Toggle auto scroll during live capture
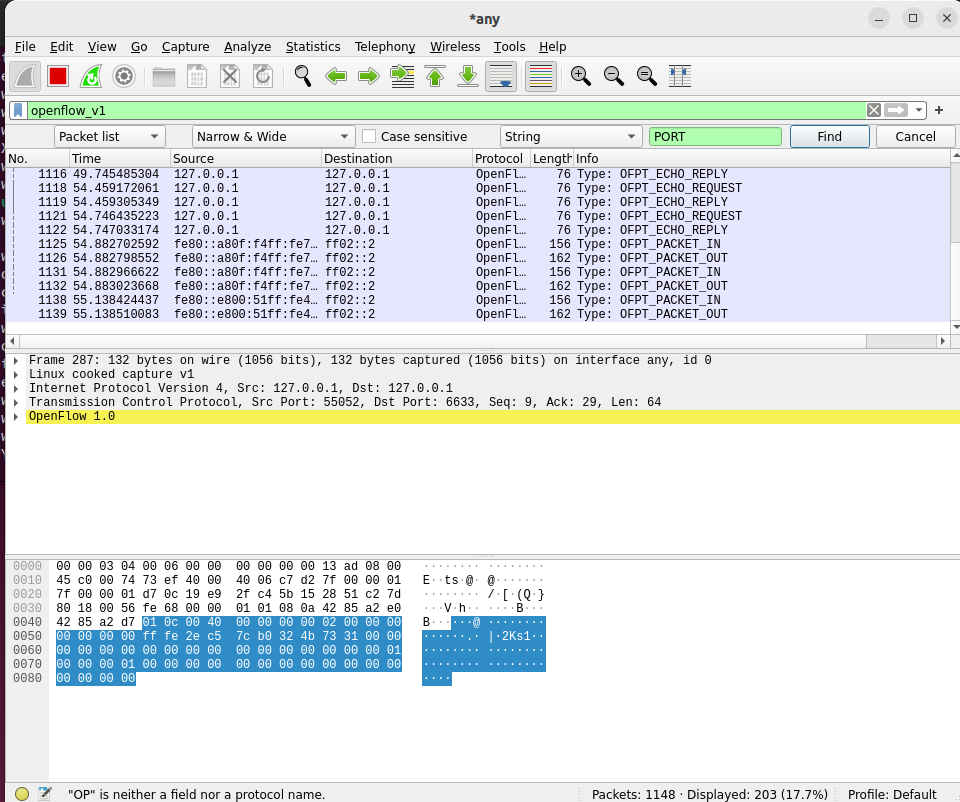This screenshot has width=960, height=802. 501,77
